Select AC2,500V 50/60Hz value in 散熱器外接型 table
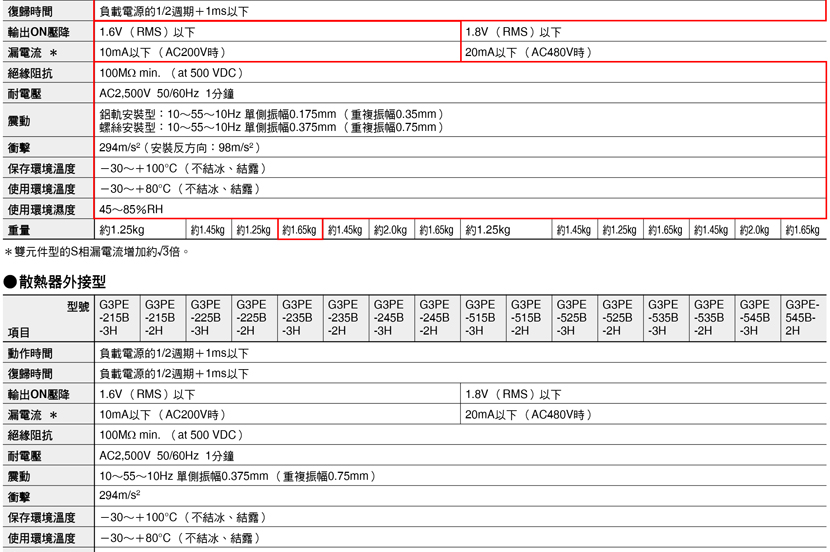830x552 pixels. tap(167, 456)
